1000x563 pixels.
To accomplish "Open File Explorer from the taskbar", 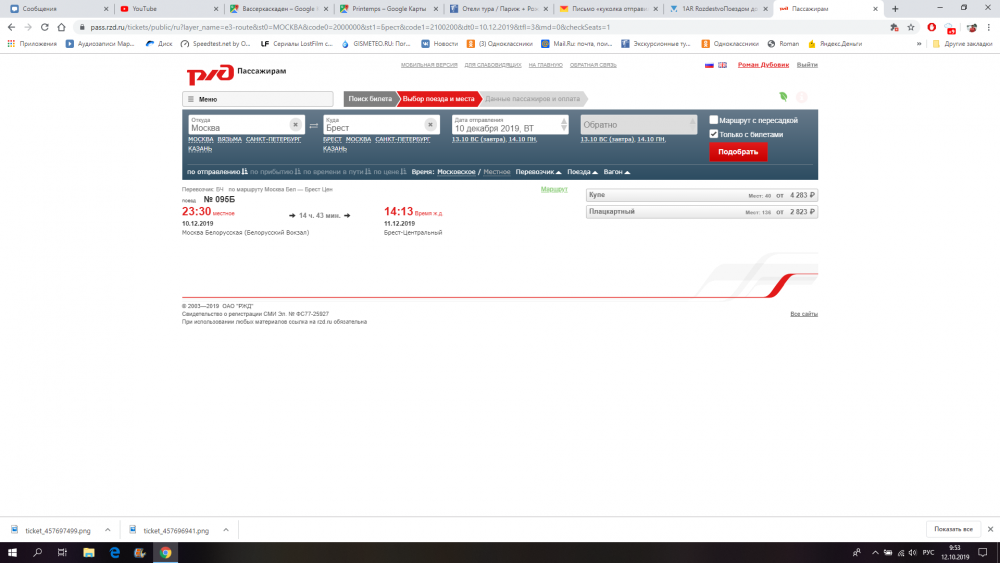I will tap(88, 552).
